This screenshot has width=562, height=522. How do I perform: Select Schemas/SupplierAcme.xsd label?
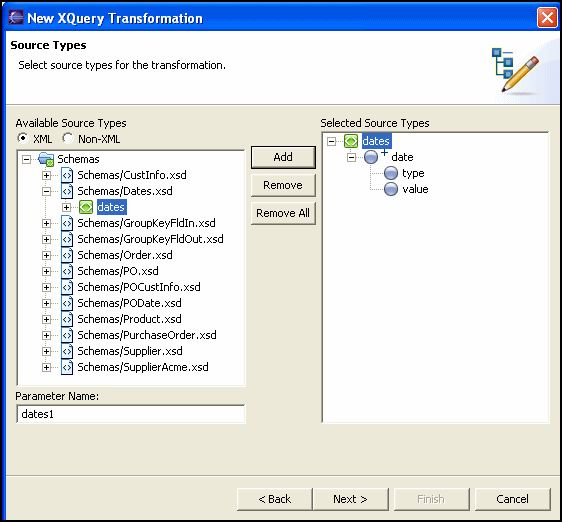pyautogui.click(x=143, y=367)
